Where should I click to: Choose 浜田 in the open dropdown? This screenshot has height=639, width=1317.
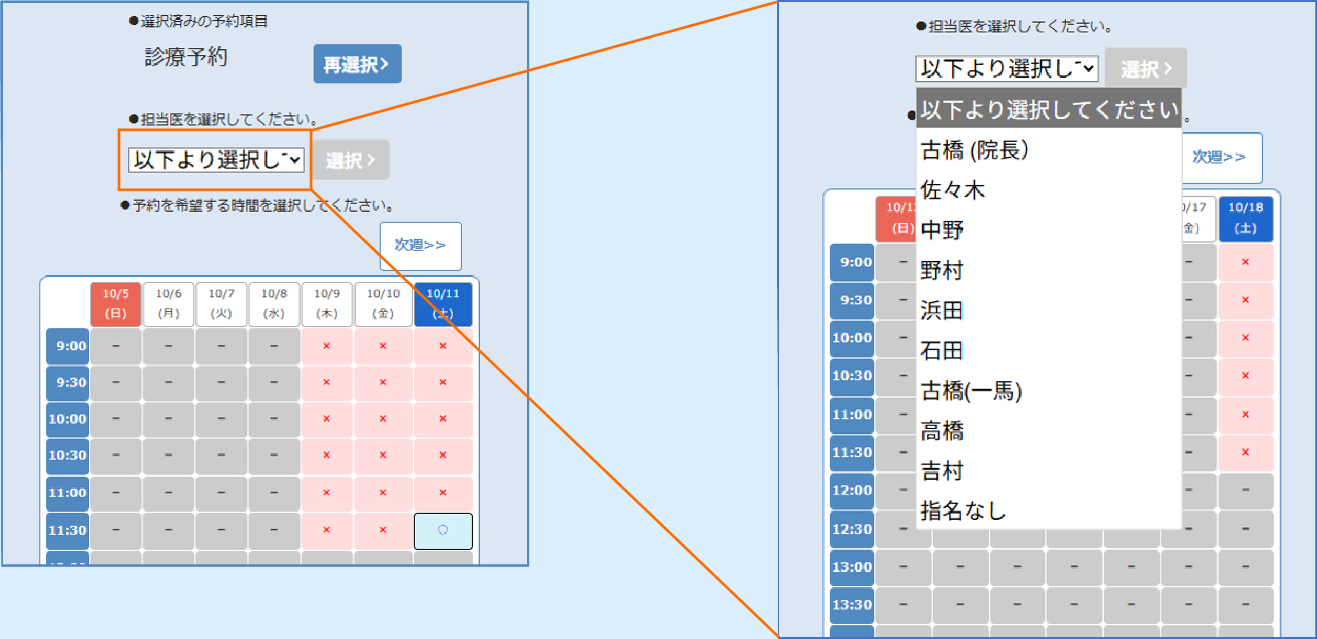tap(942, 310)
